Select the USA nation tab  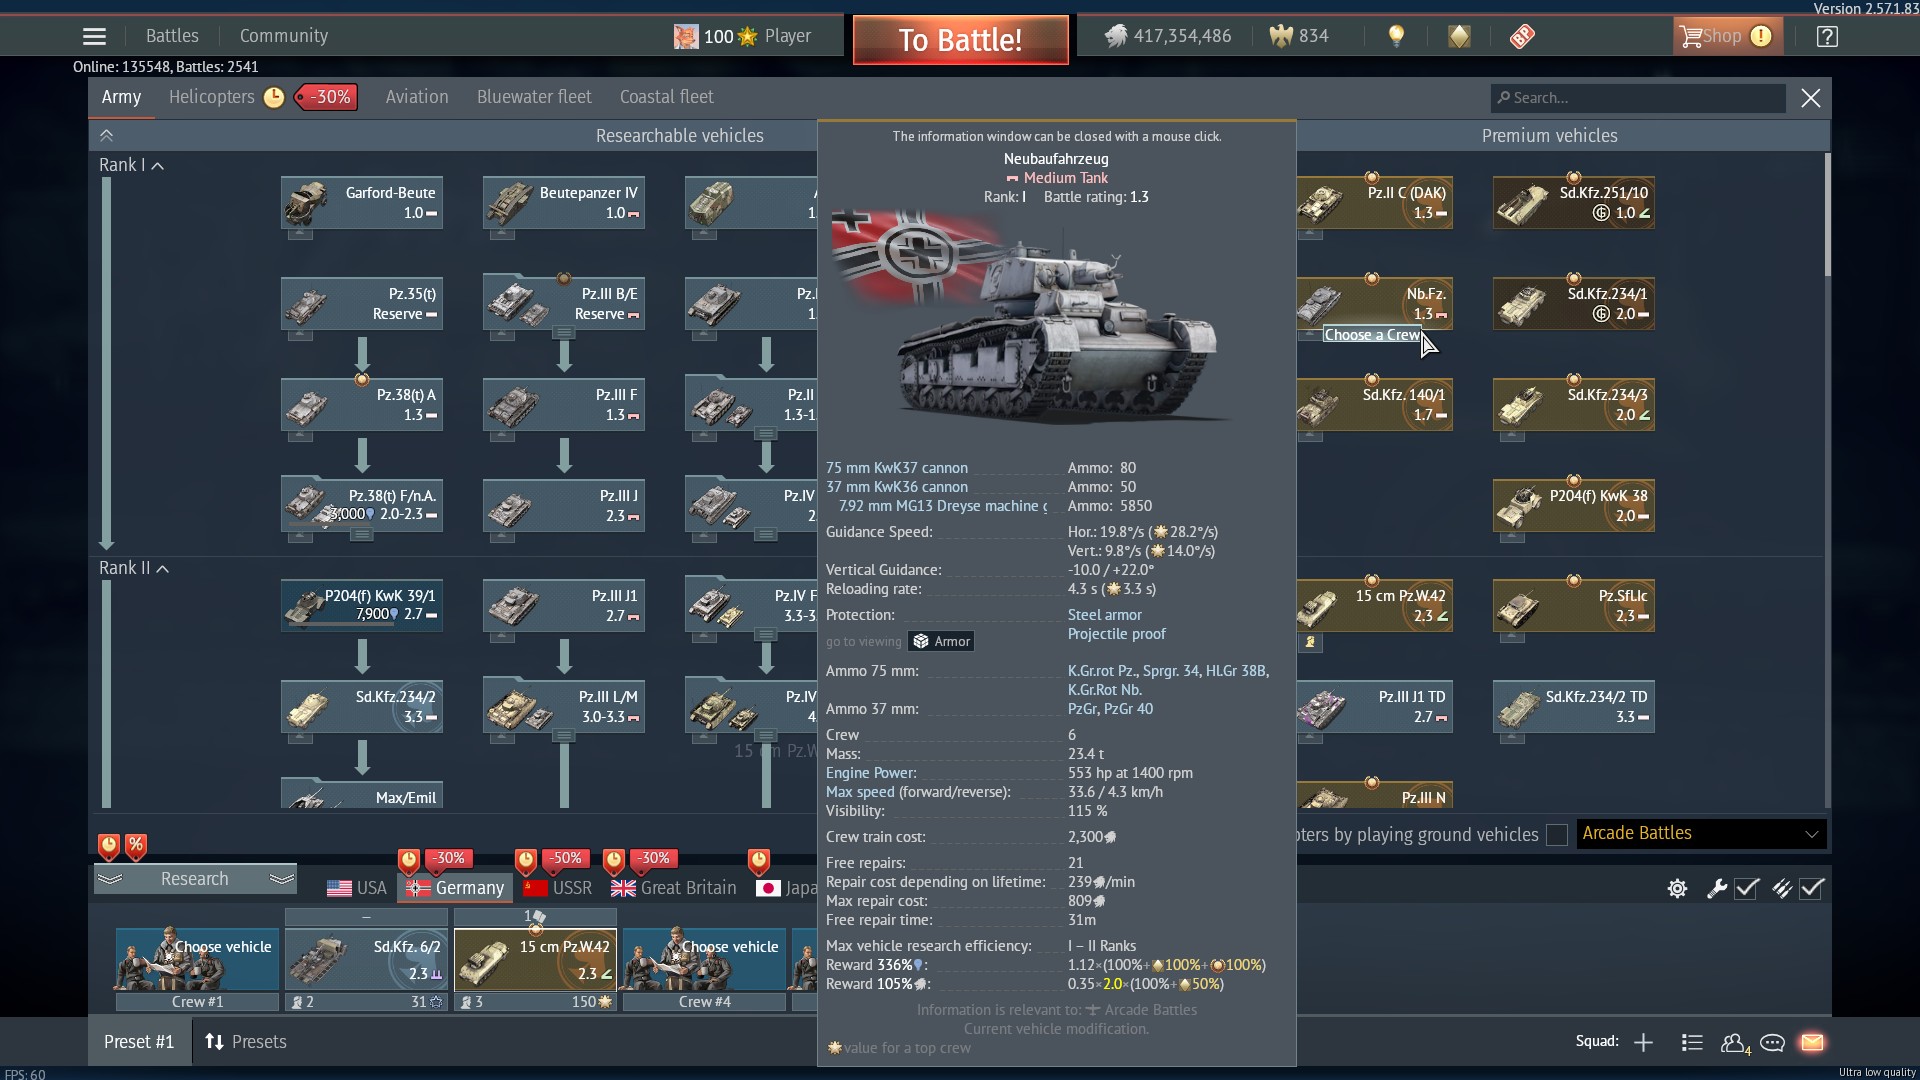357,888
